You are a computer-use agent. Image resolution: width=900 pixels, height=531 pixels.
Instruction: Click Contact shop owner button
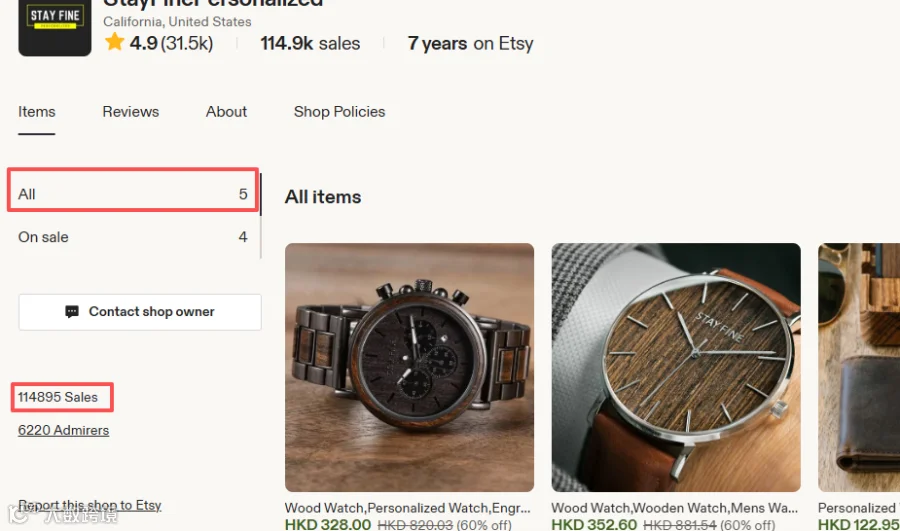[140, 312]
